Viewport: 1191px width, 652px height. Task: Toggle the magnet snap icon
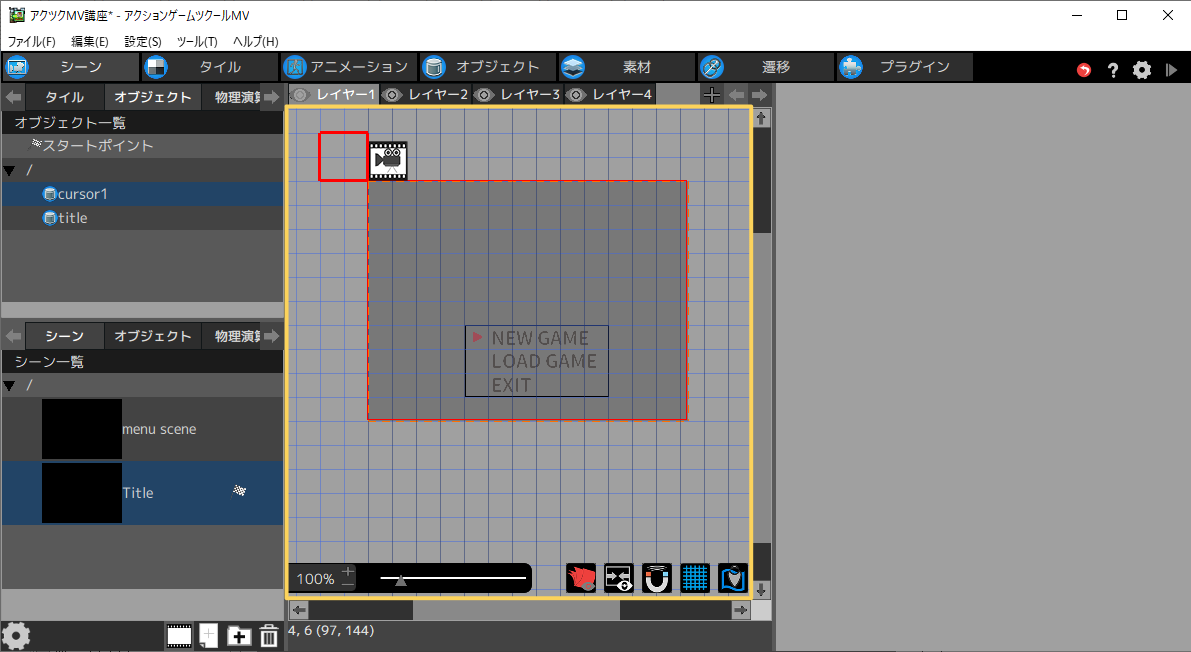point(657,578)
